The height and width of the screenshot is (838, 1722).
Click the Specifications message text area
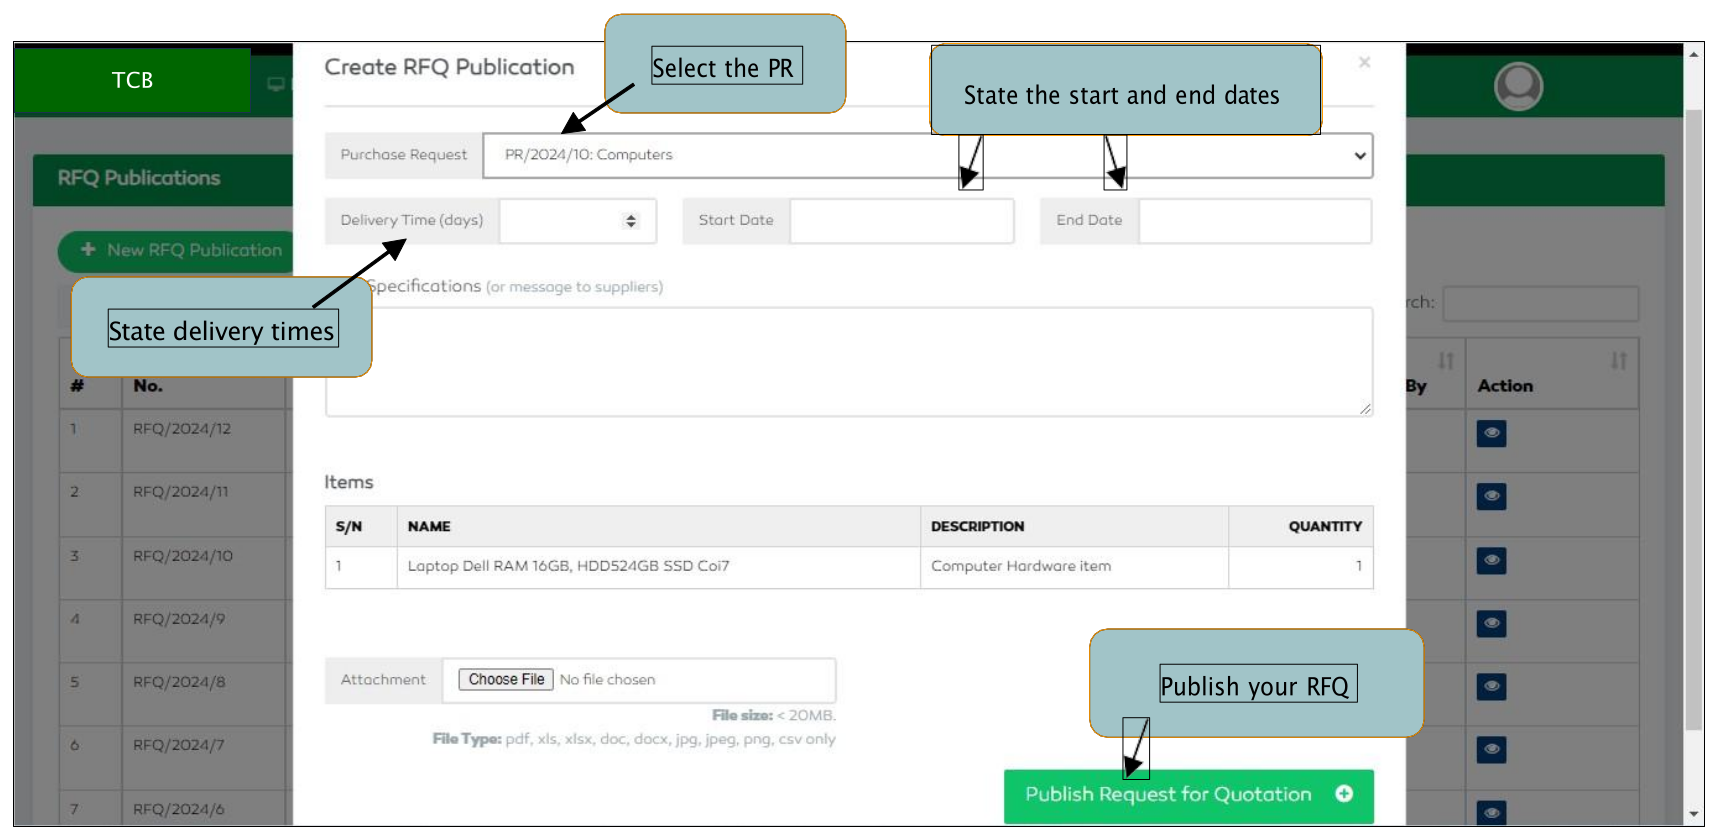tap(849, 362)
